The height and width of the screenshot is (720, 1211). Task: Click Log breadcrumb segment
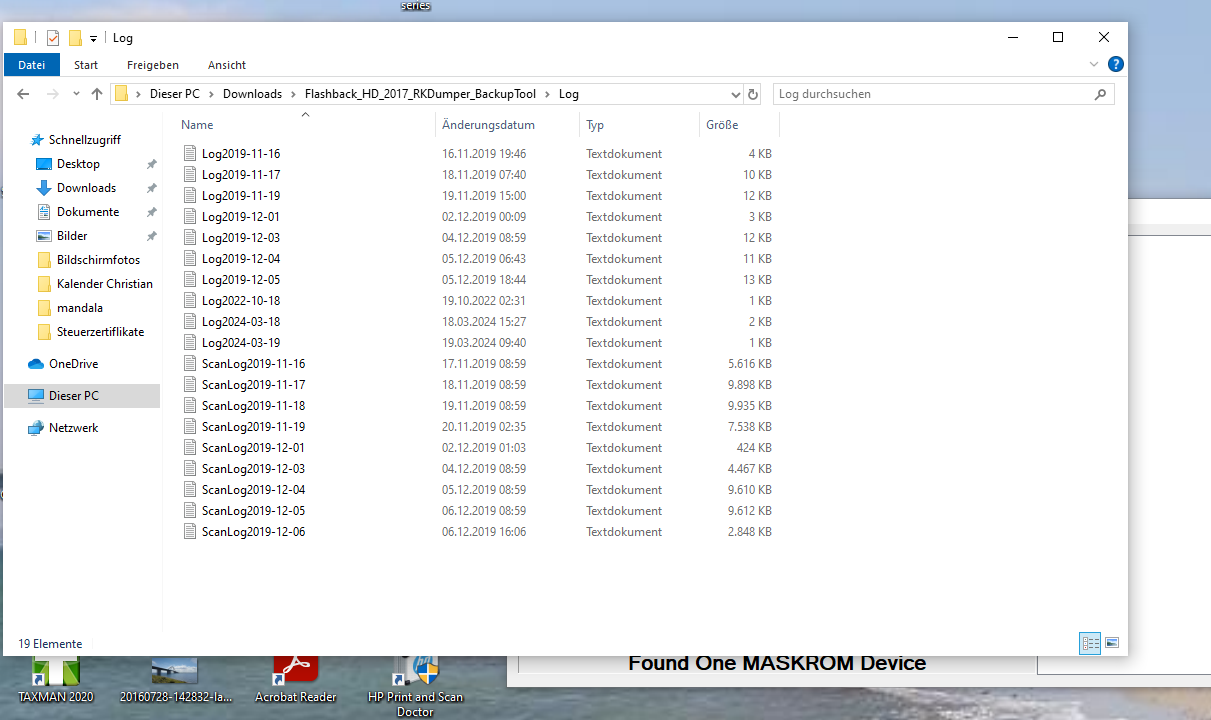tap(568, 94)
